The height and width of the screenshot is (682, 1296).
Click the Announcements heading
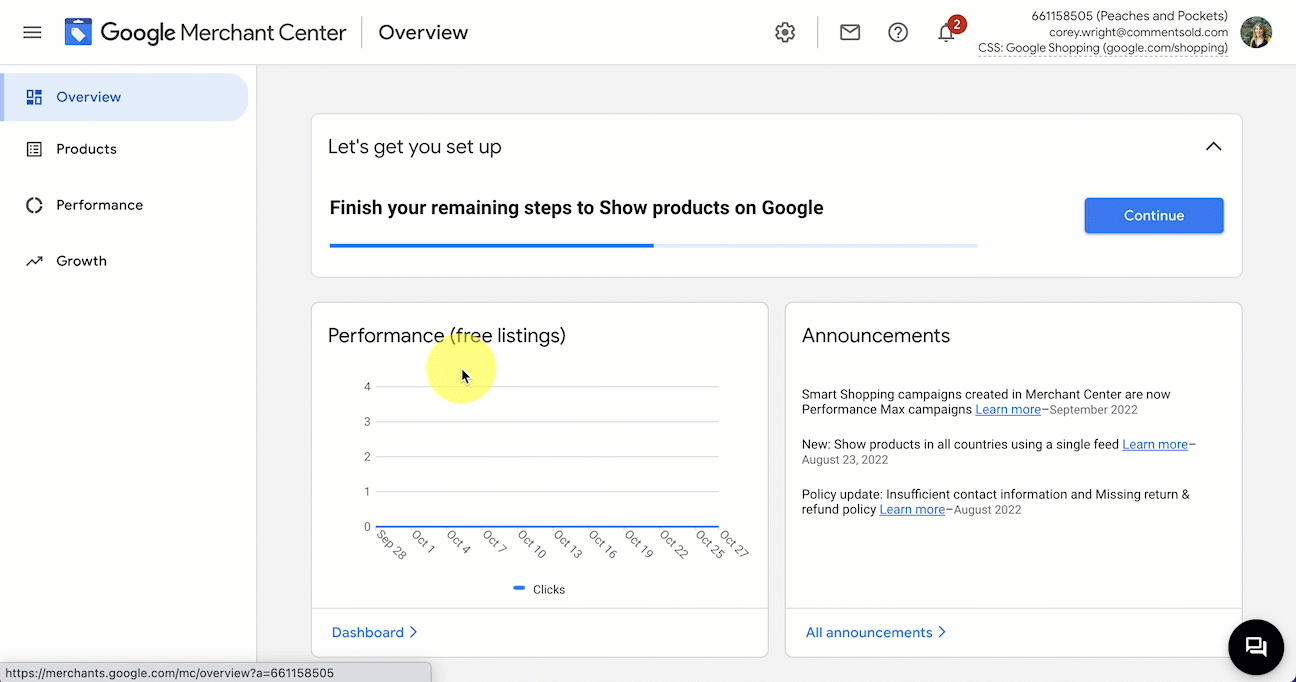pos(876,336)
